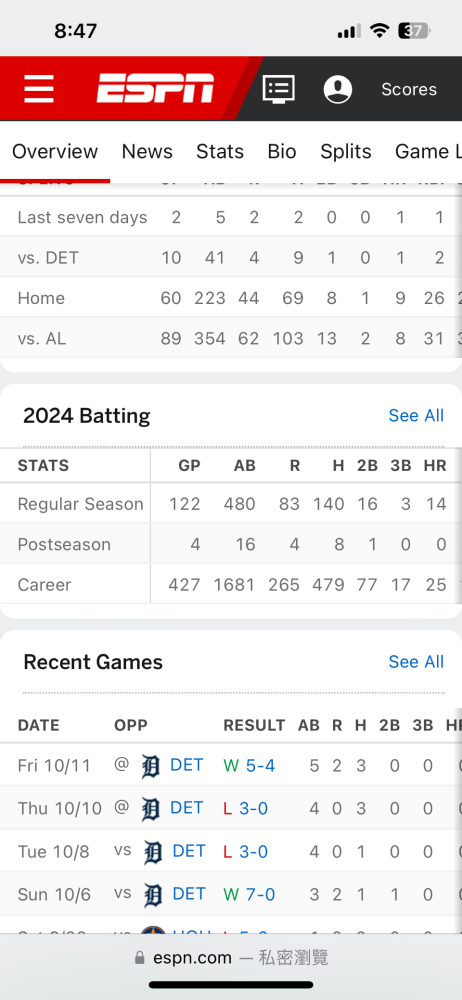Open Scores in the header
462x1000 pixels.
(409, 89)
